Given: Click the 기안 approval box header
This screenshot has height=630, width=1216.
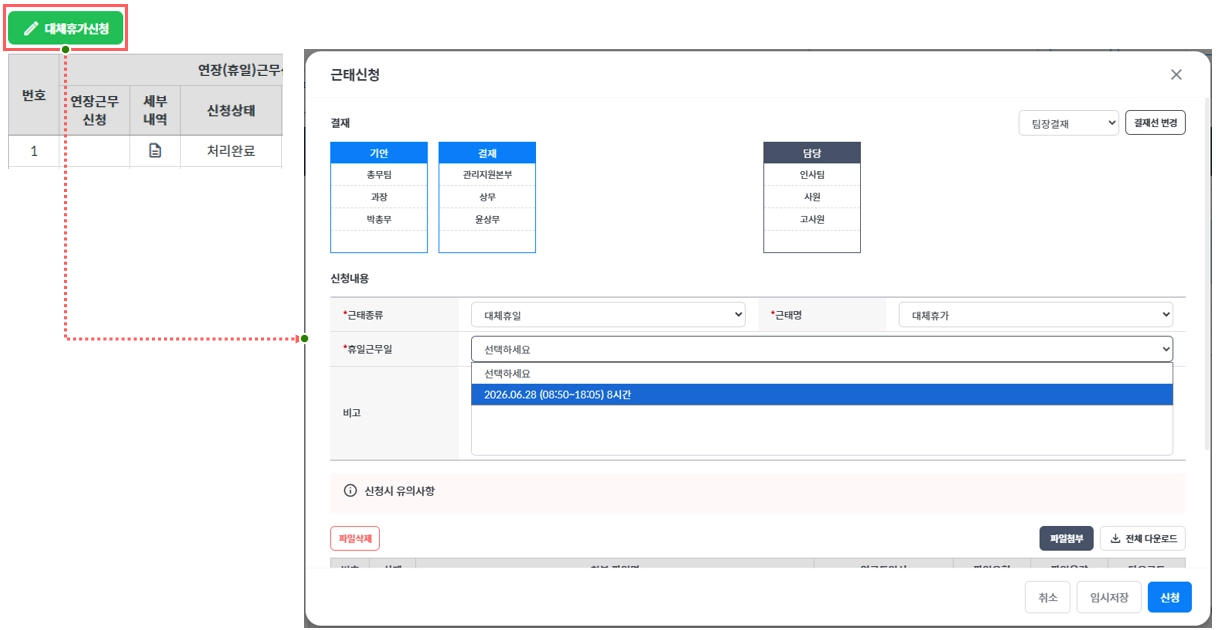Looking at the screenshot, I should (379, 153).
